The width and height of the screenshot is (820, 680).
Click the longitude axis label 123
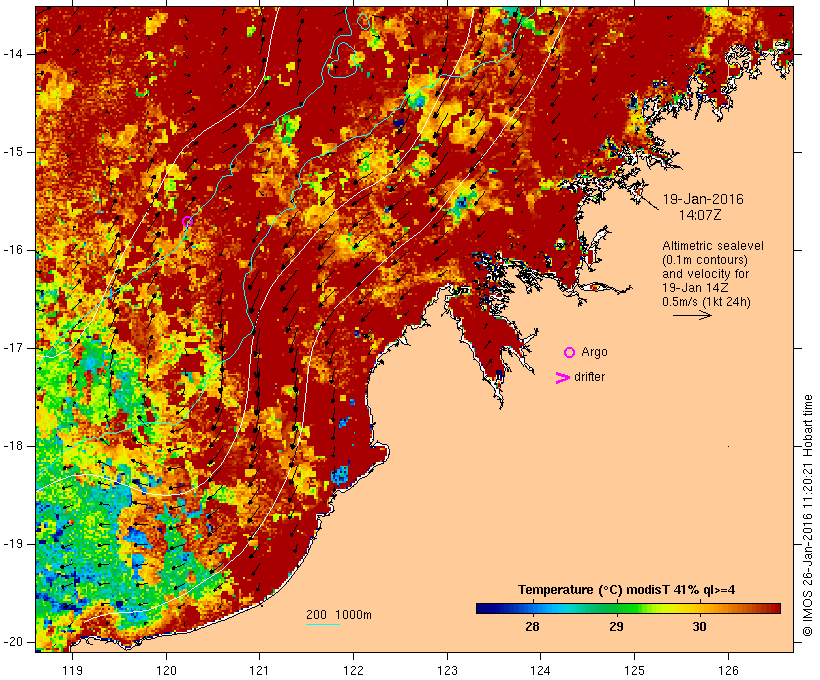tap(447, 670)
